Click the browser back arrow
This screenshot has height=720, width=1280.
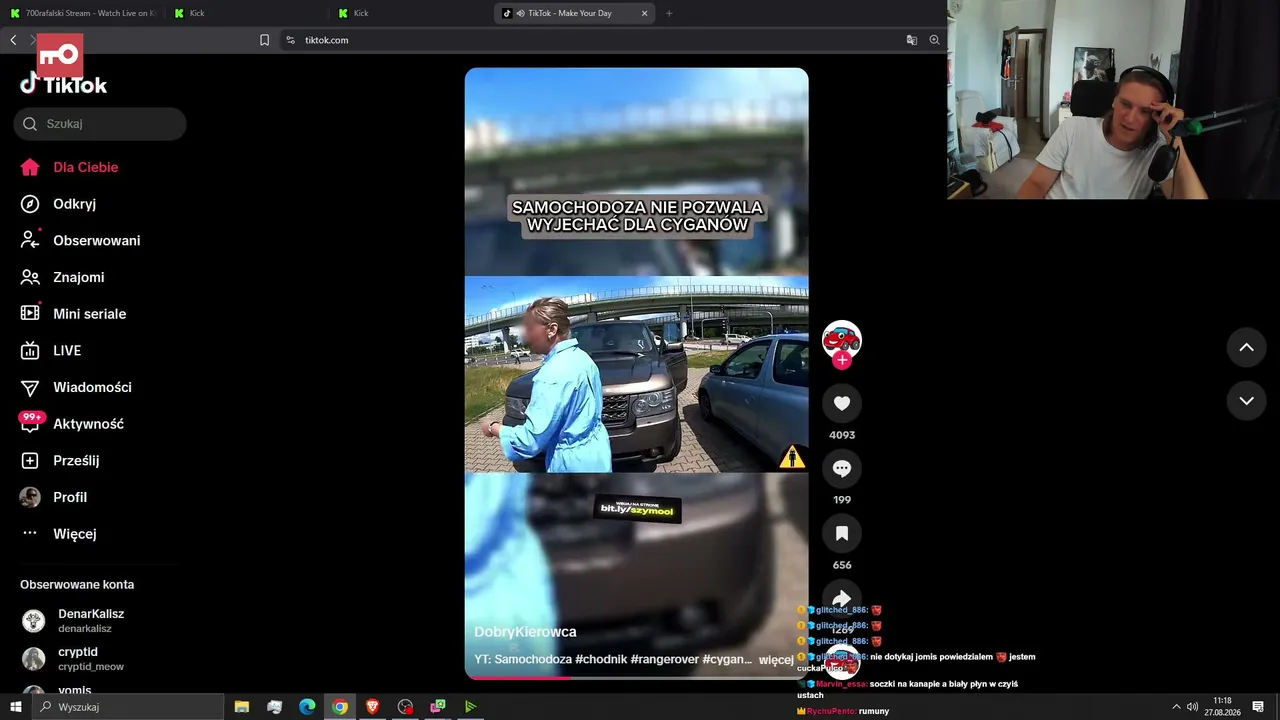click(x=13, y=40)
